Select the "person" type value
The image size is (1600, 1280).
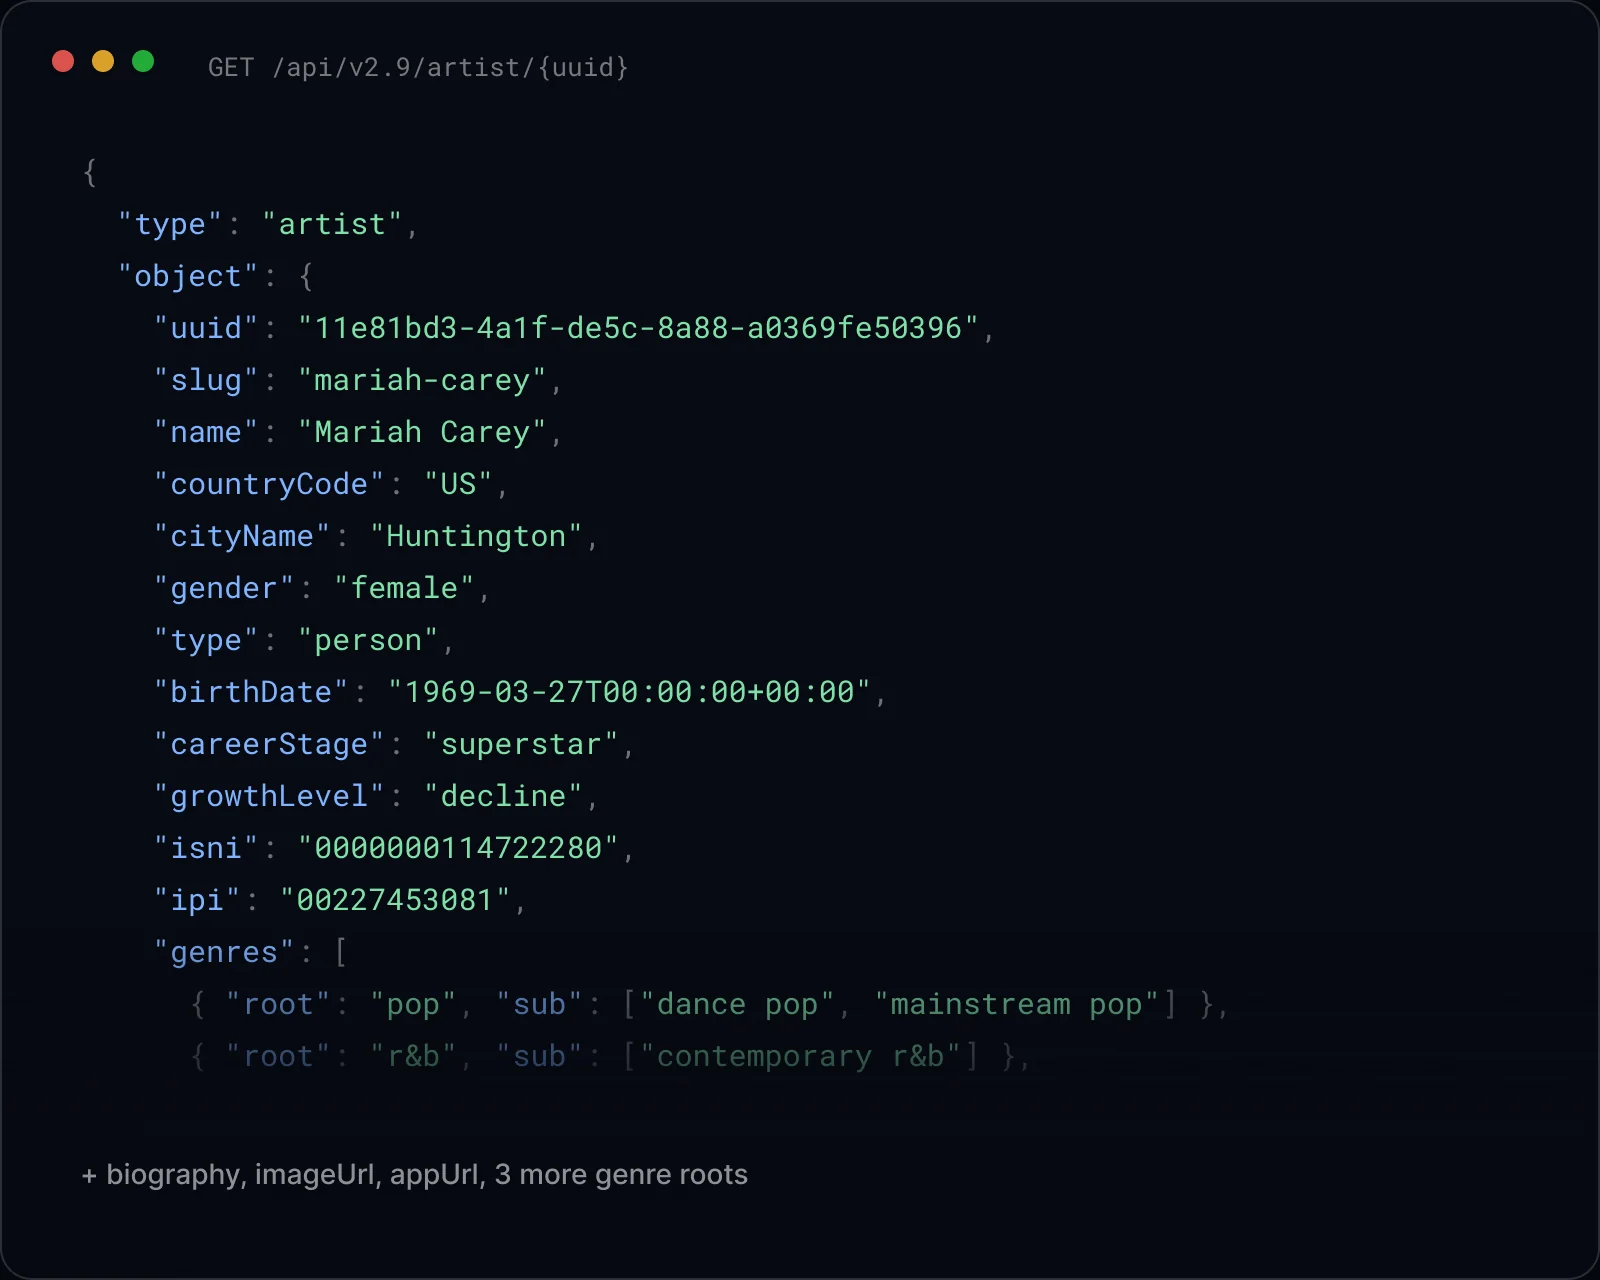click(x=368, y=640)
